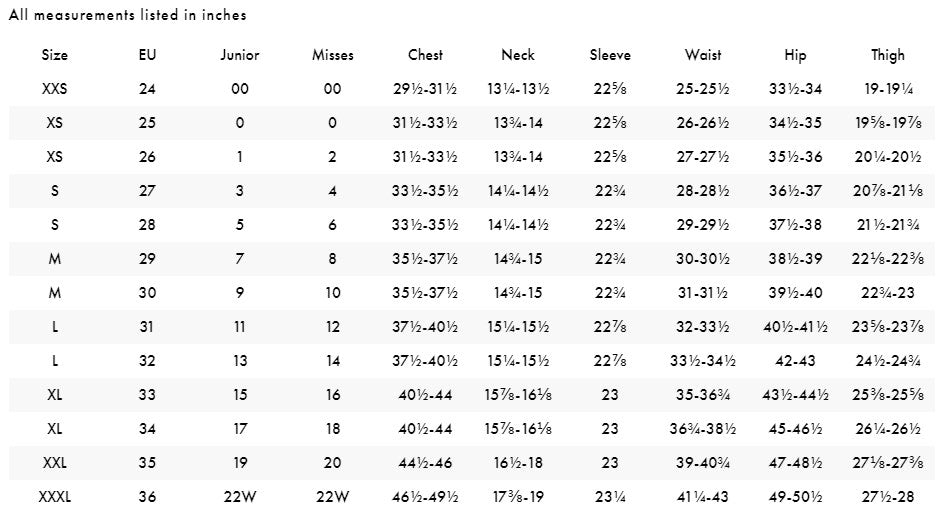Image resolution: width=950 pixels, height=521 pixels.
Task: Select EU size 29 cell
Action: pyautogui.click(x=147, y=259)
